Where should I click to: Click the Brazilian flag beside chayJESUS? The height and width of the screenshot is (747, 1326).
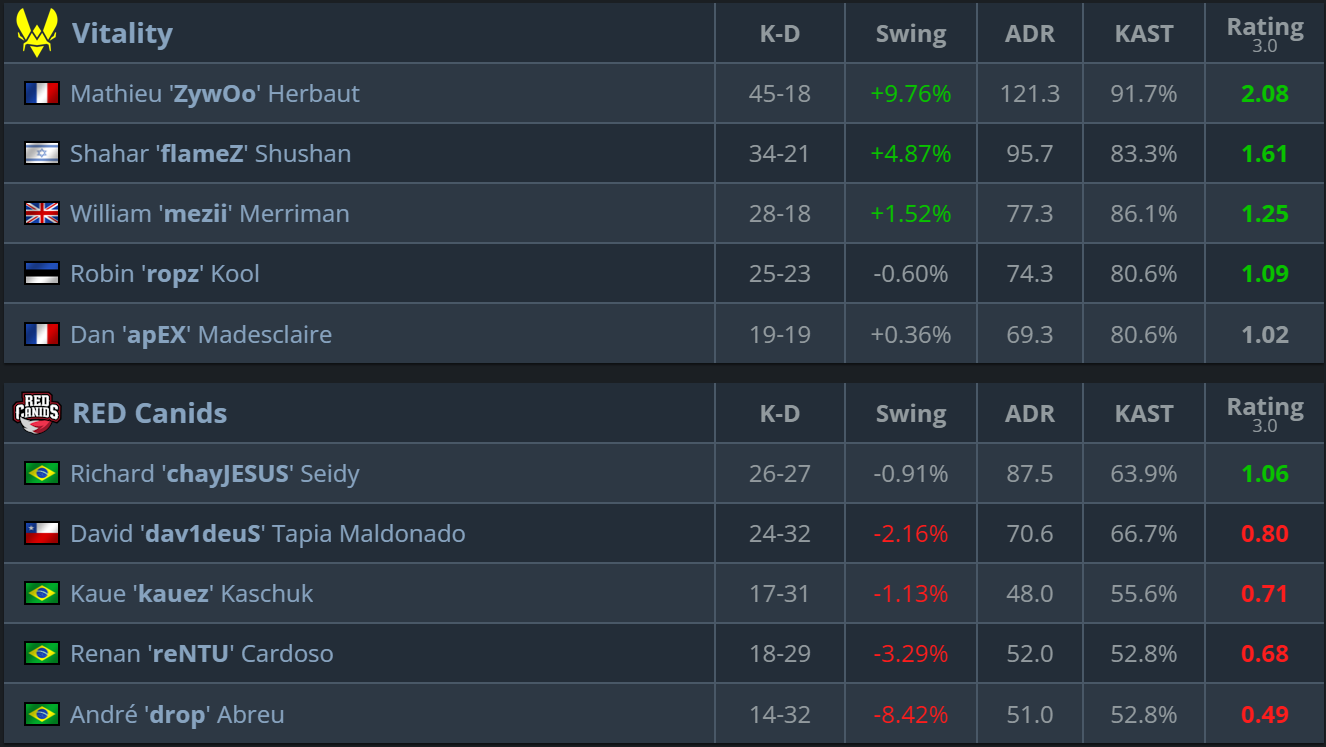42,474
